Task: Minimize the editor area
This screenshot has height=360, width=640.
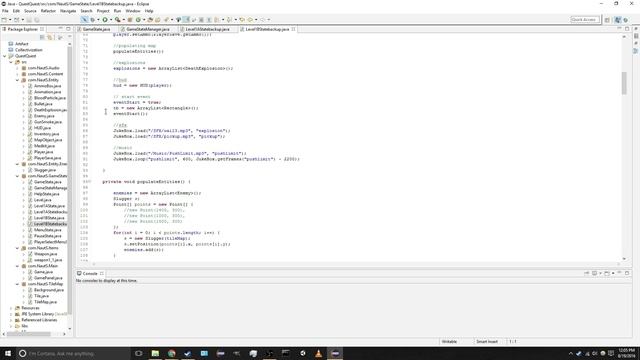Action: click(x=620, y=29)
